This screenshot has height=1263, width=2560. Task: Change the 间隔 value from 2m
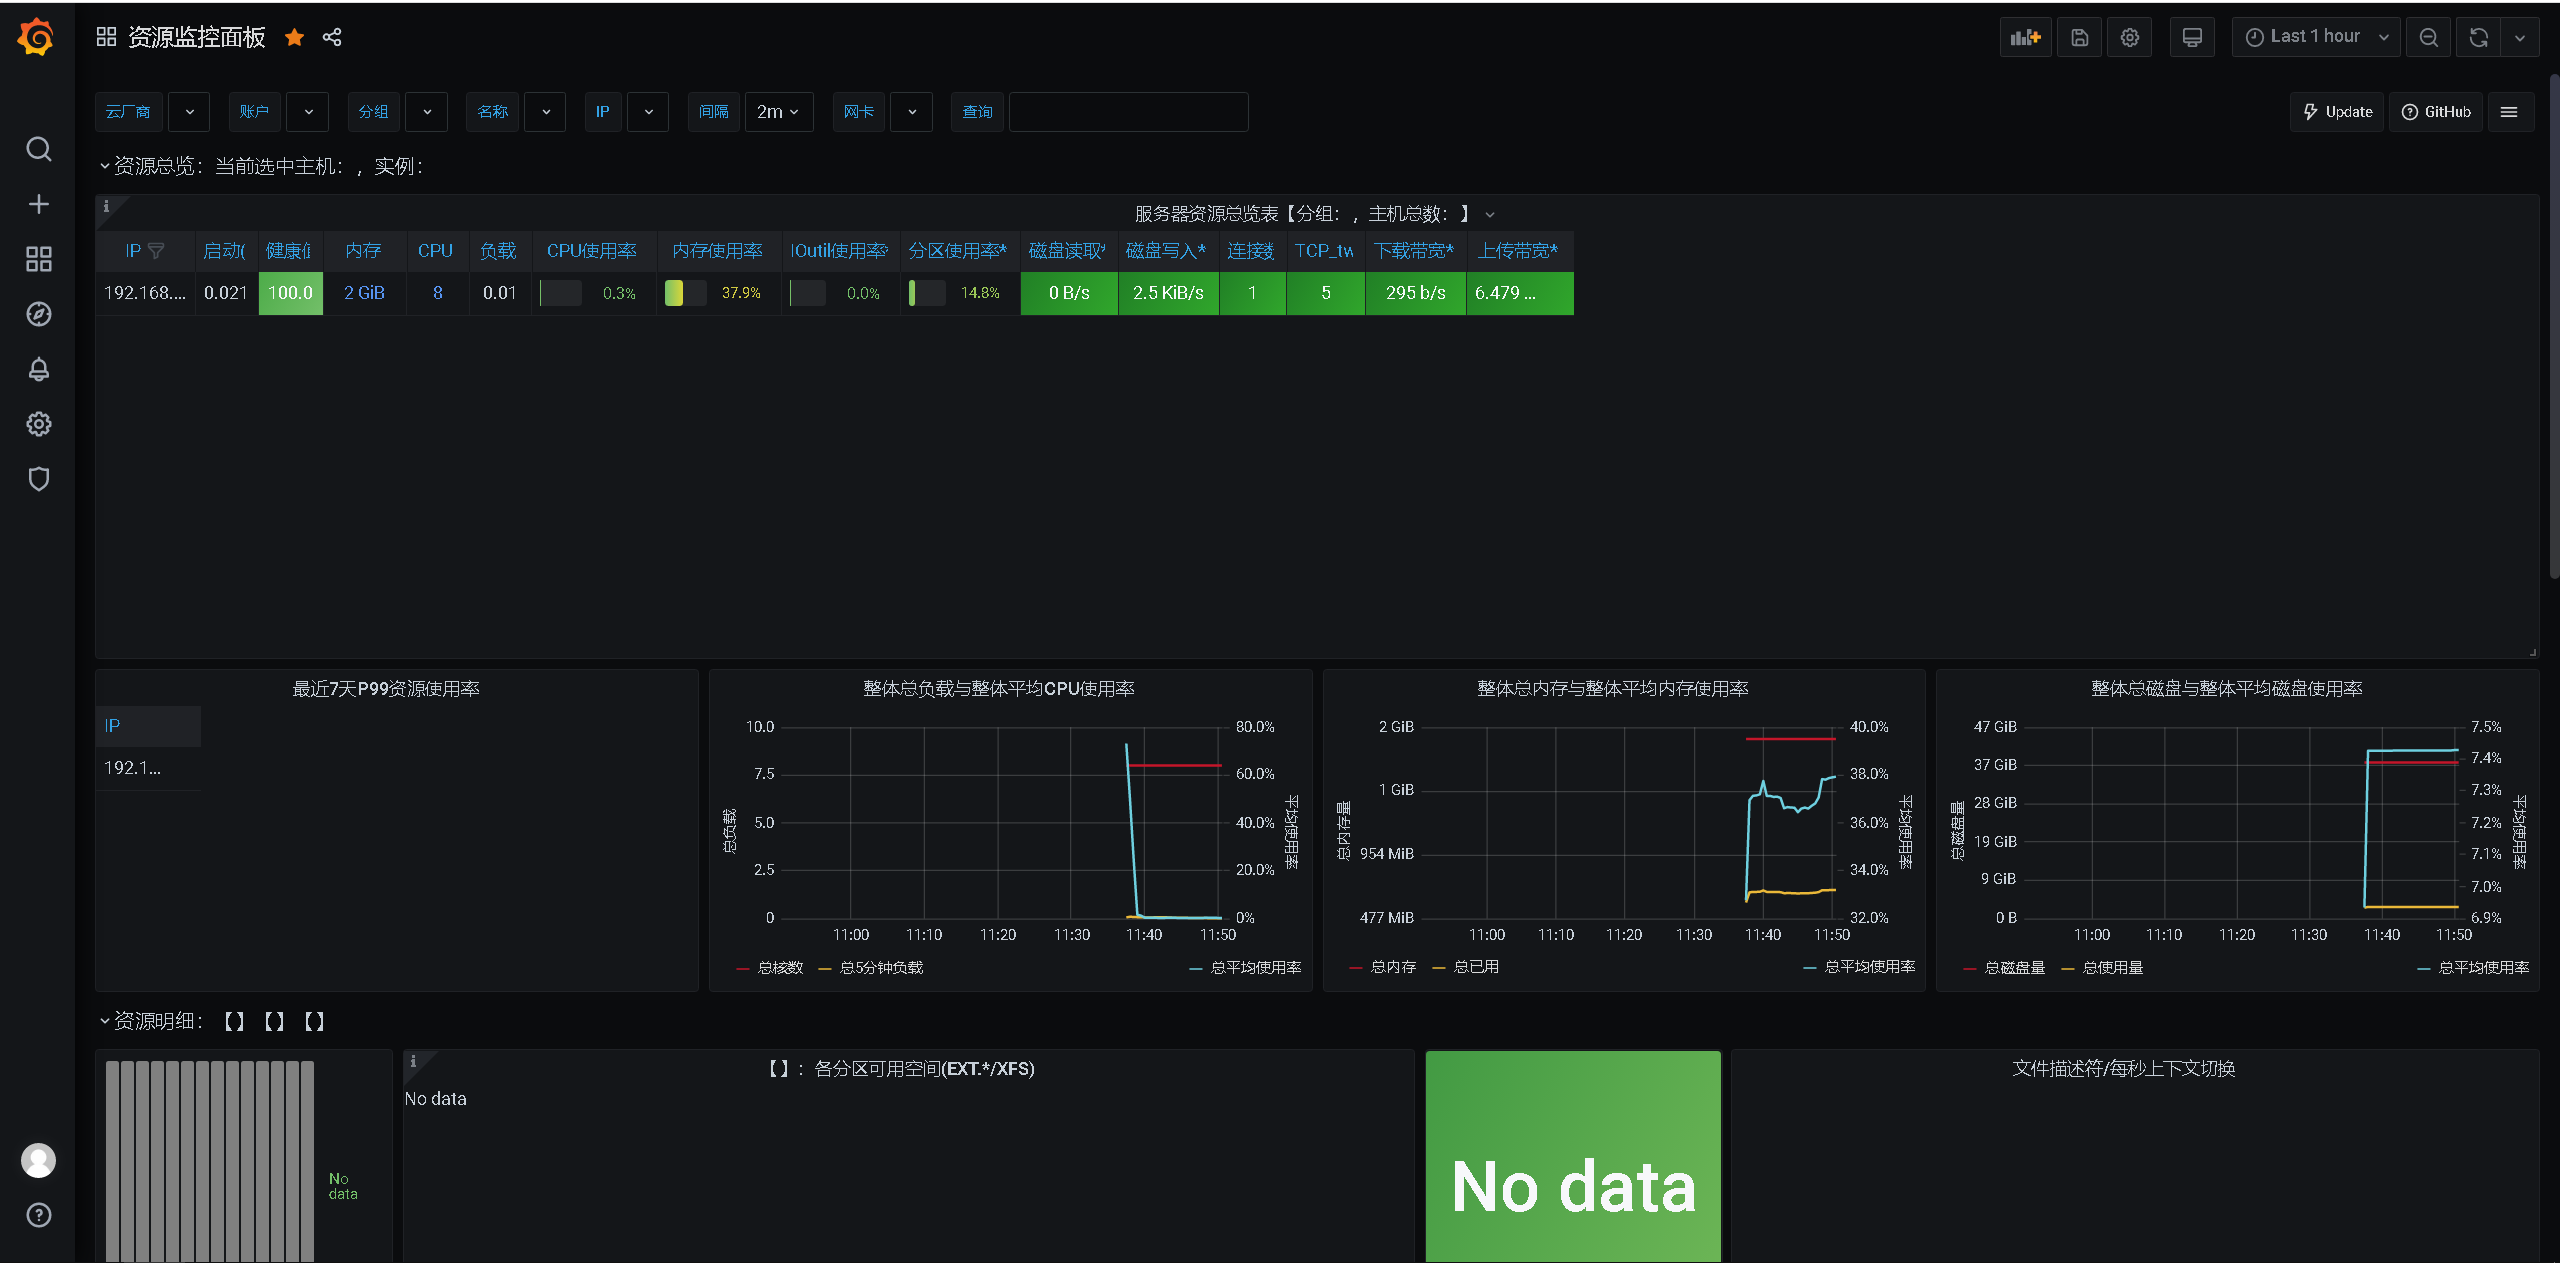click(x=779, y=112)
